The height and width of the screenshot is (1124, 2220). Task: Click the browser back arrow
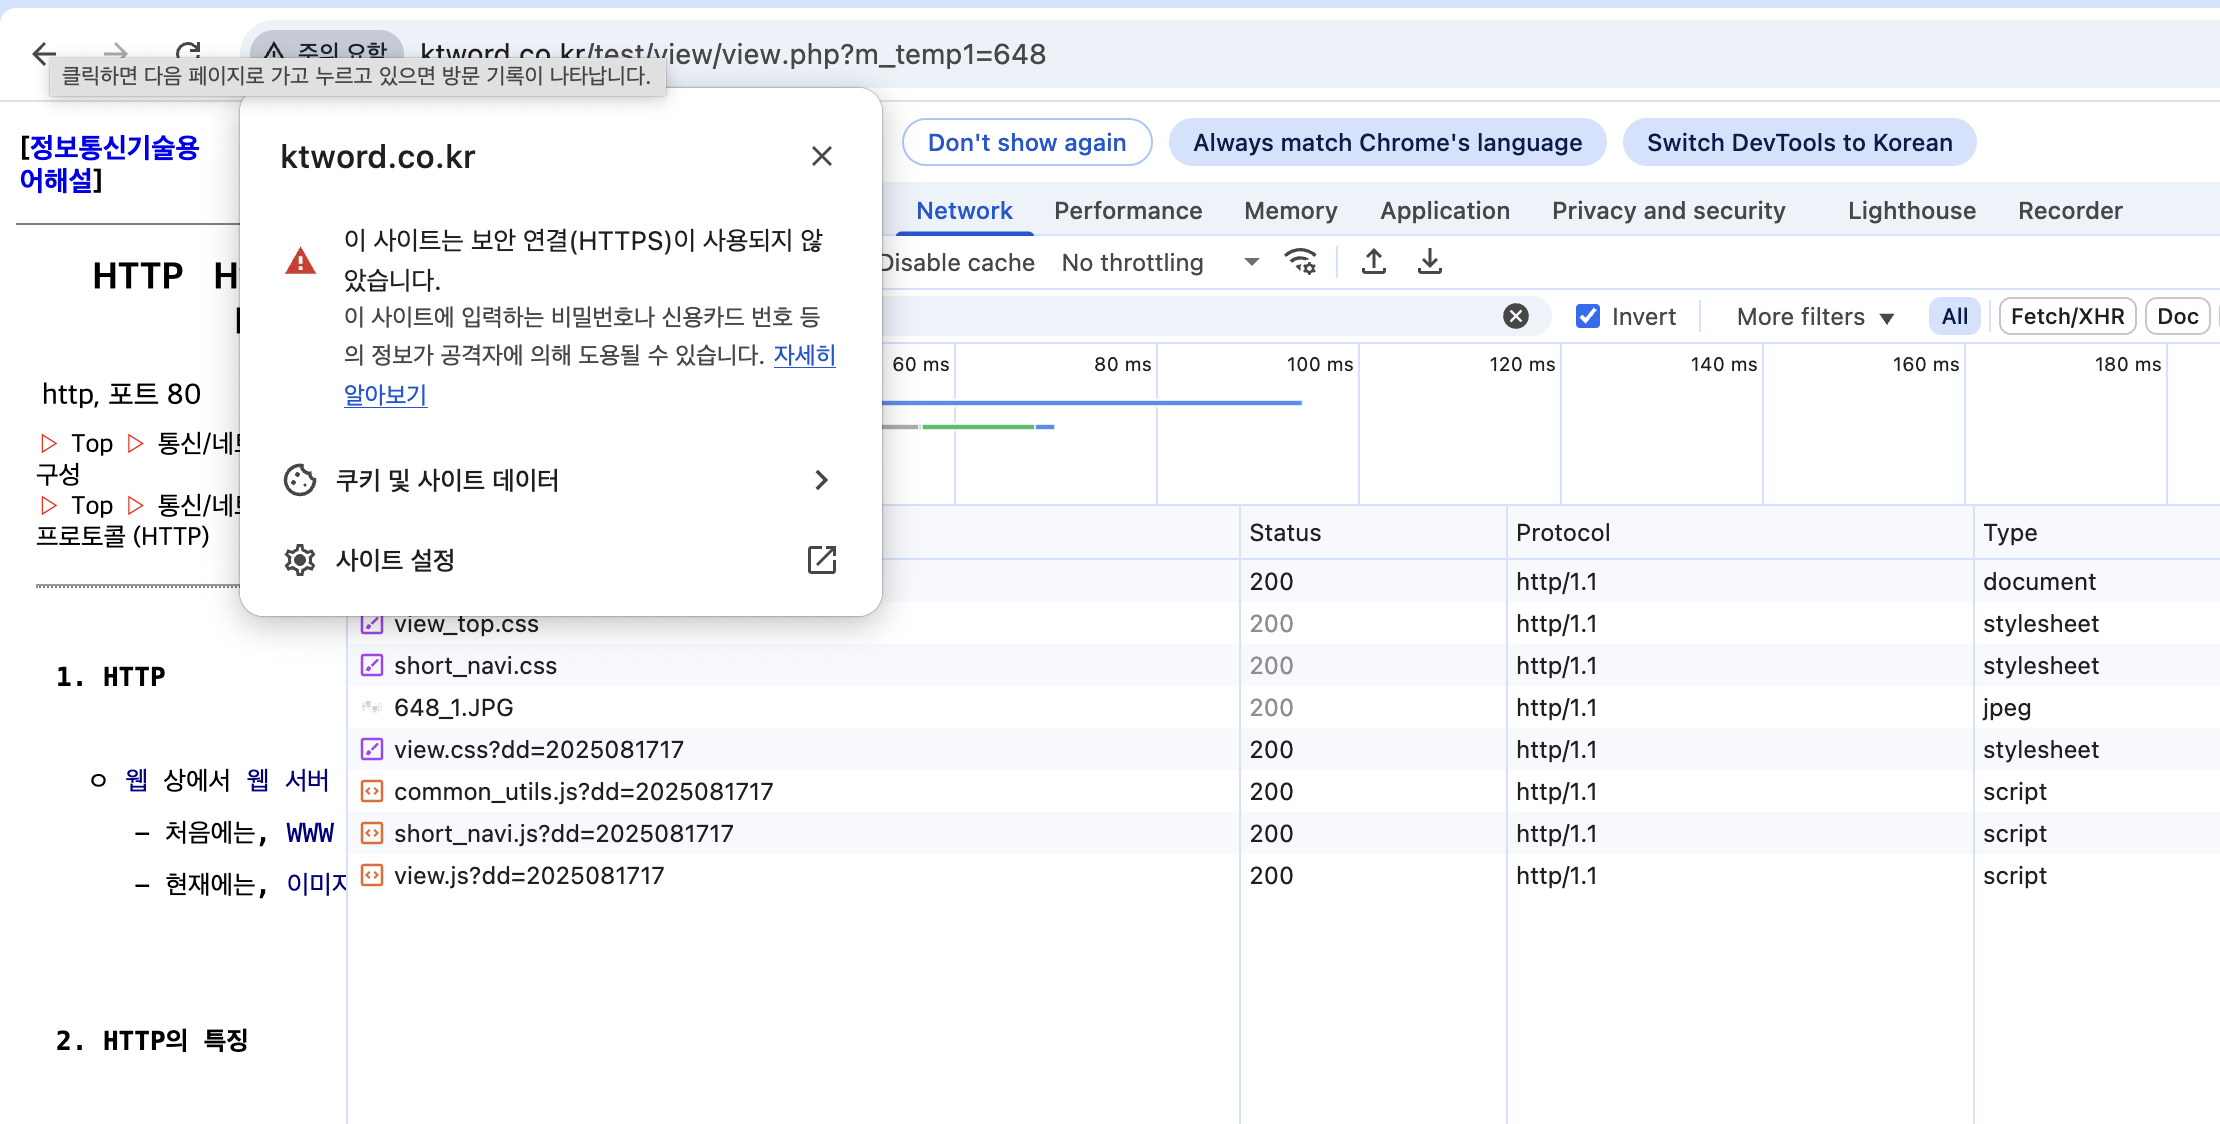(44, 53)
